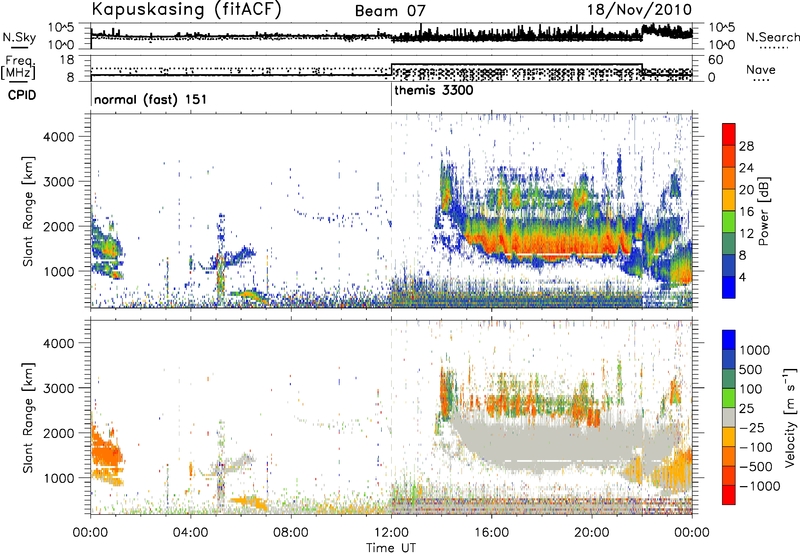800x554 pixels.
Task: Click the 'themis 3300' mode label
Action: [434, 90]
